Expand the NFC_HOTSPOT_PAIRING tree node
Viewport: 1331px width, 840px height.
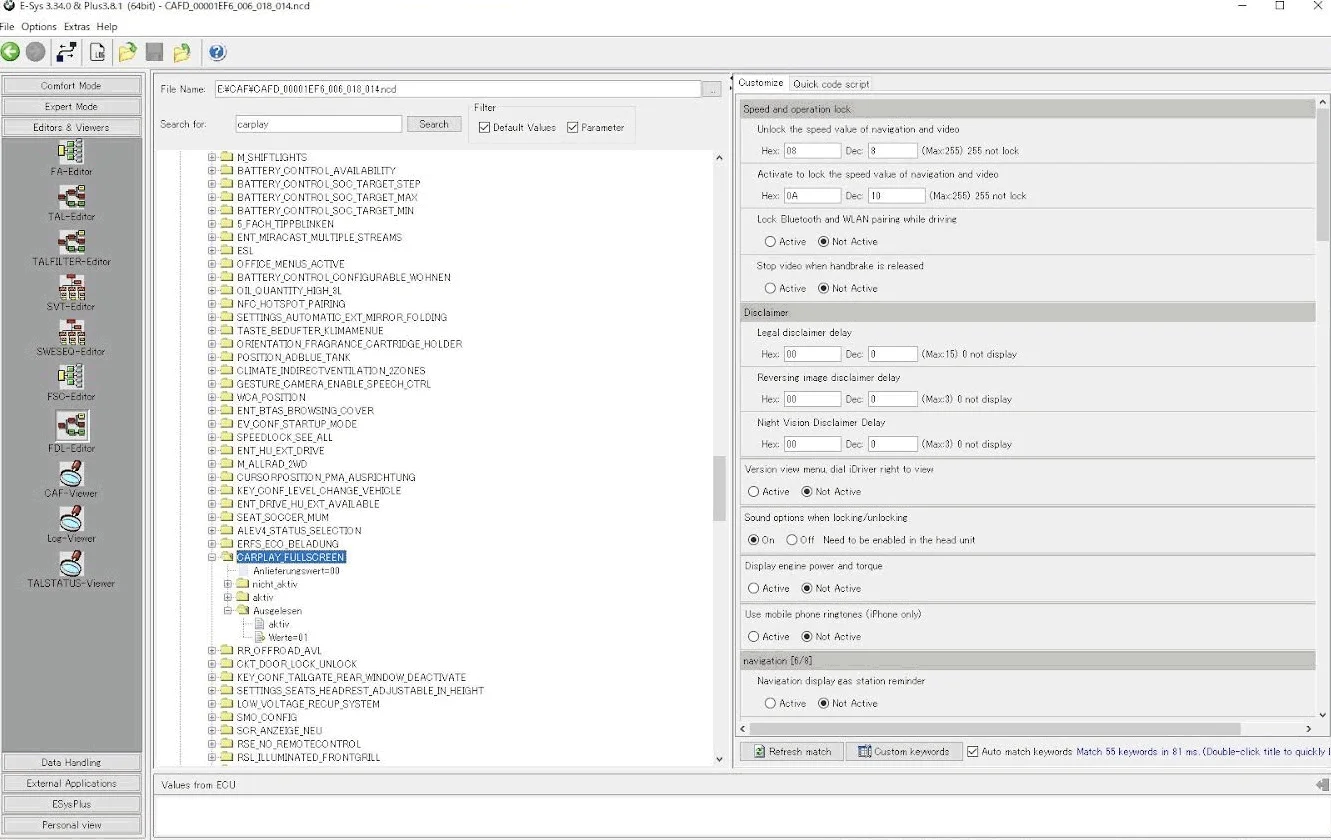[212, 304]
